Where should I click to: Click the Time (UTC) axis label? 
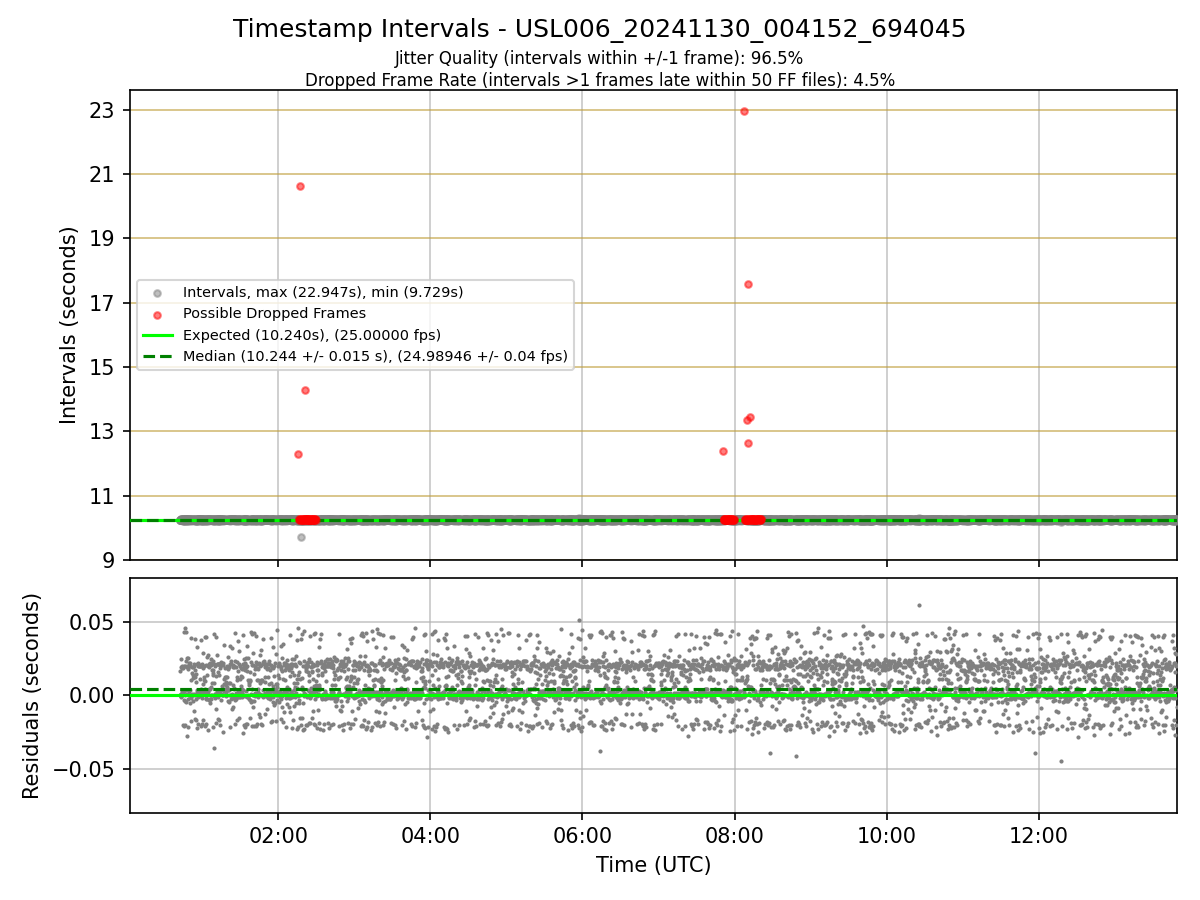653,865
